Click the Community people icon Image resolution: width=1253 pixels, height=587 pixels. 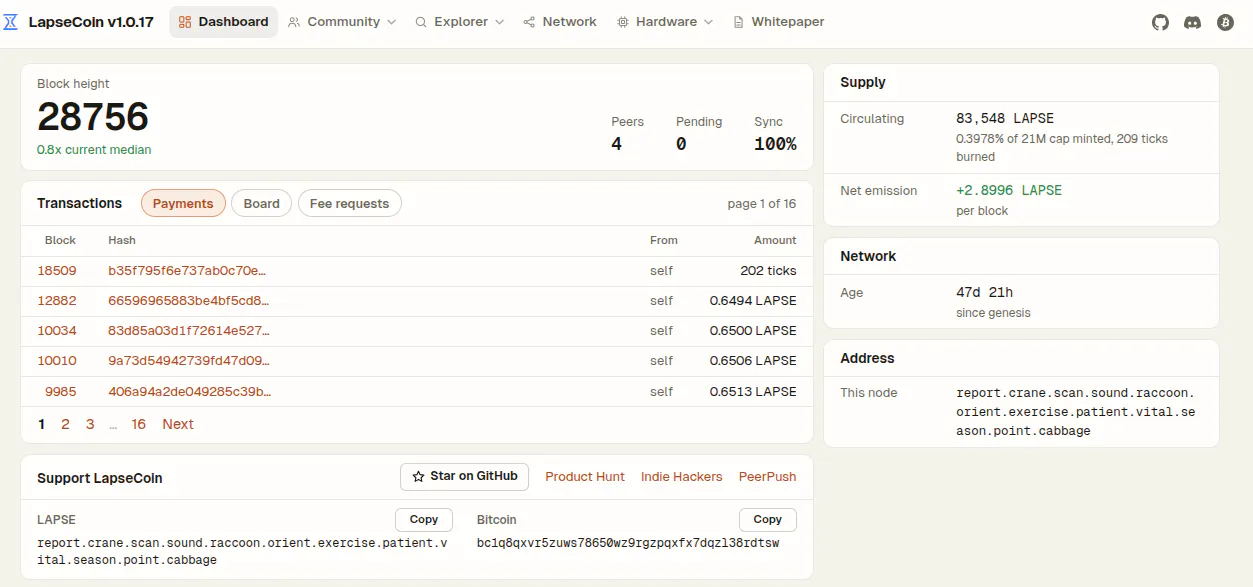294,22
